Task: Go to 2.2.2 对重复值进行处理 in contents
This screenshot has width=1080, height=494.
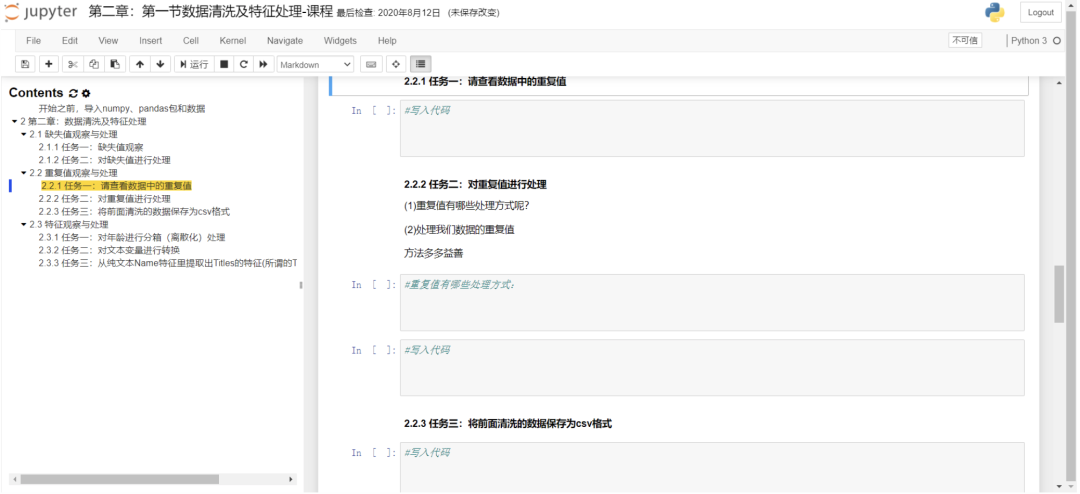Action: (105, 198)
